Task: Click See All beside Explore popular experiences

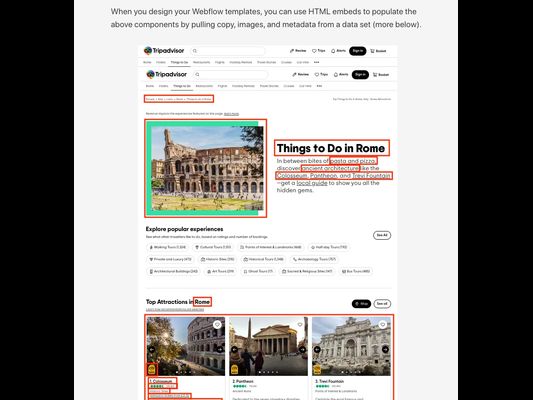Action: [382, 235]
